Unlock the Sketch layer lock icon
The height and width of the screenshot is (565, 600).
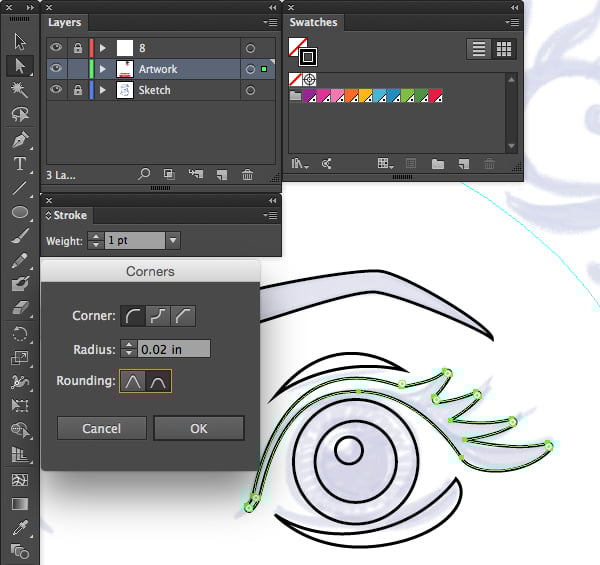(78, 90)
